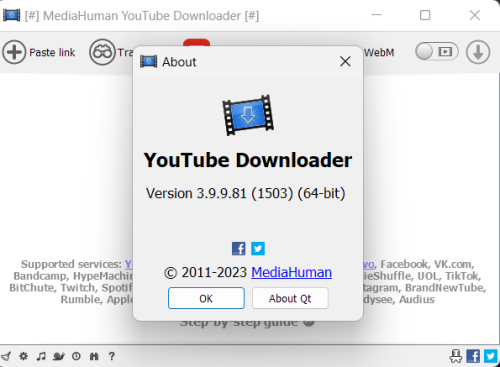Click the binoculars icon in the status bar
500x367 pixels.
94,356
